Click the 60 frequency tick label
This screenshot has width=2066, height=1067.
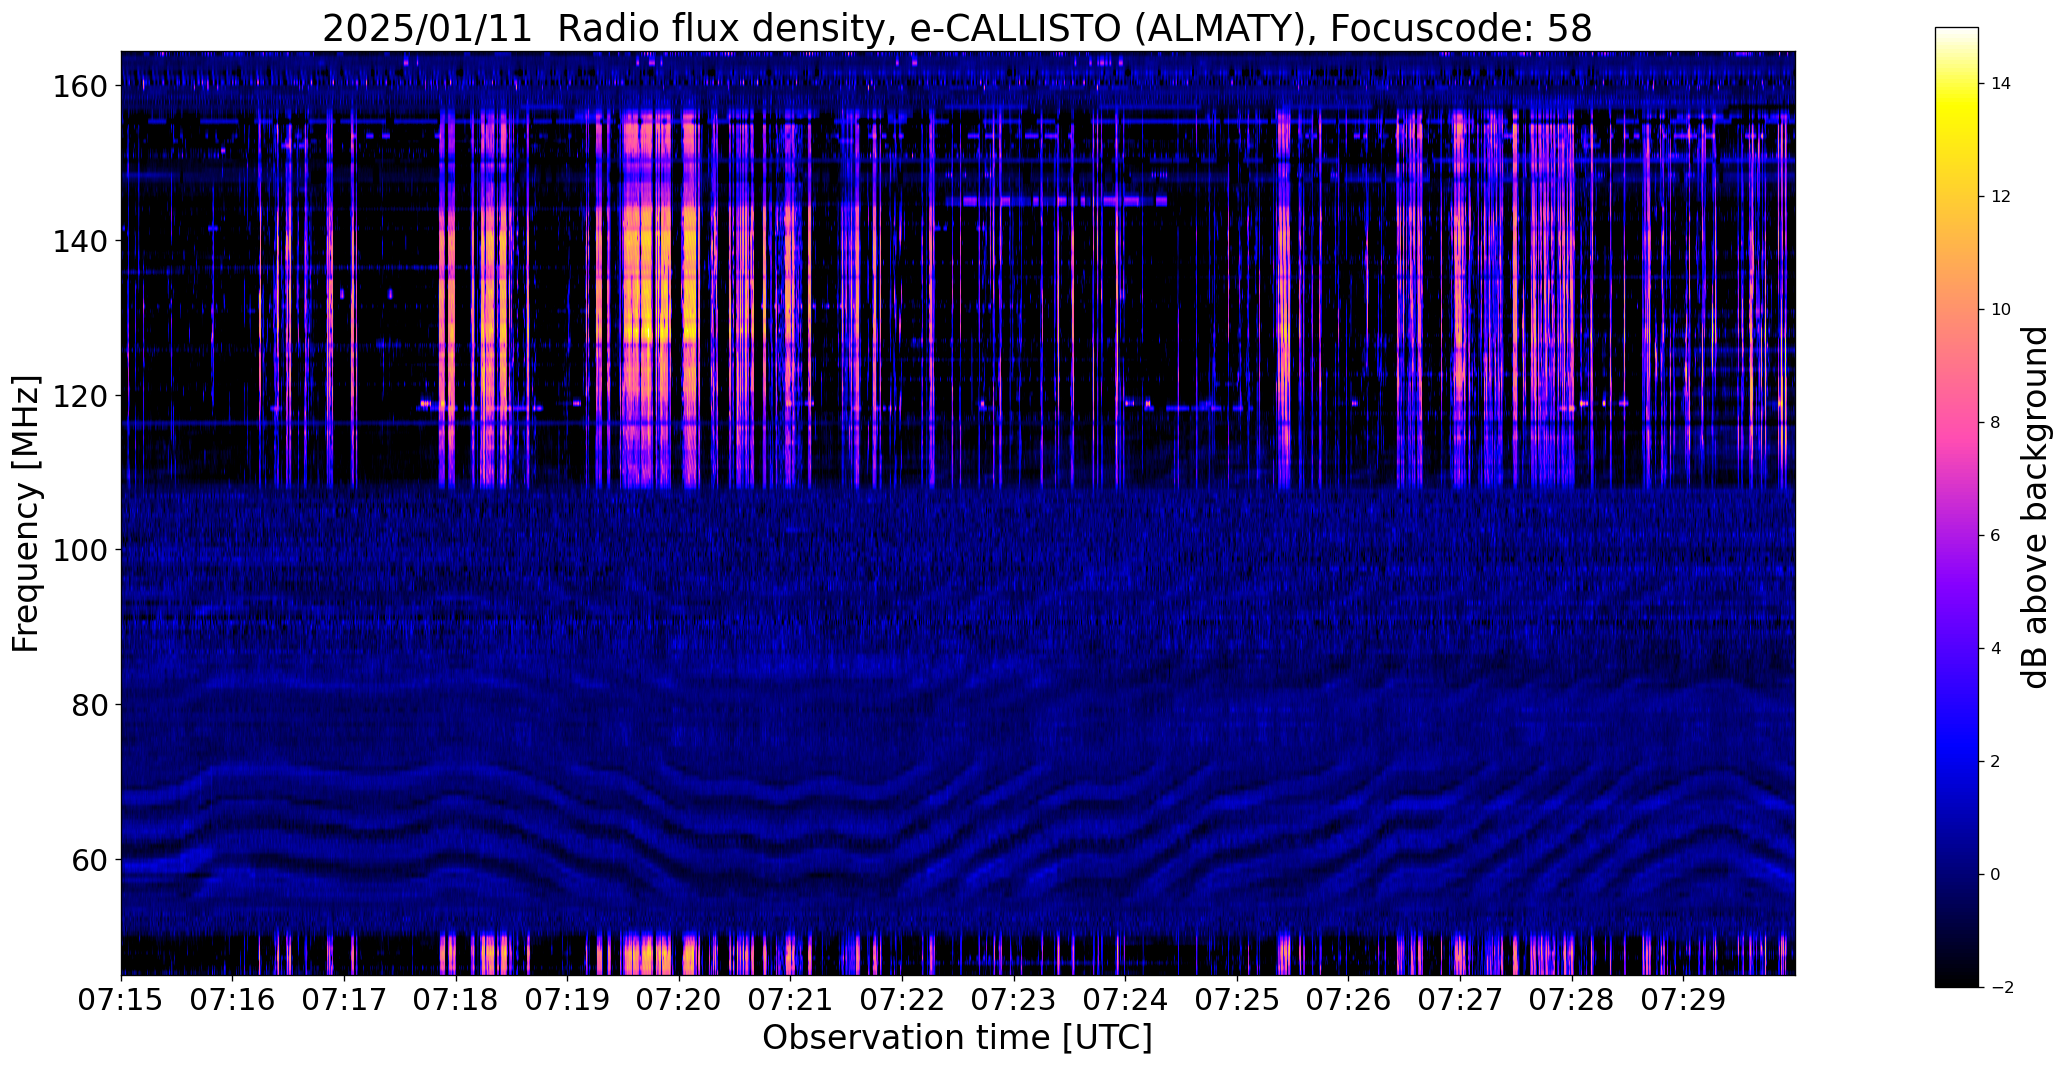[90, 859]
